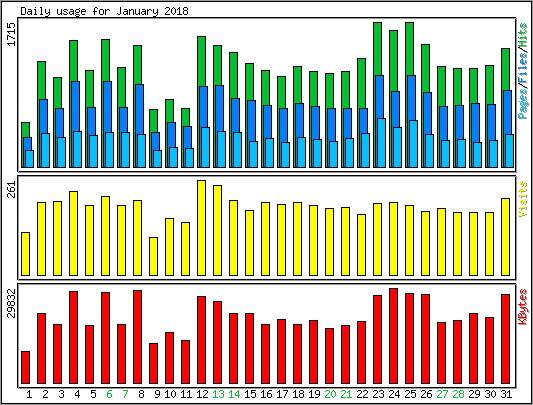
Task: Click the red KBytes legend label
Action: pos(523,307)
